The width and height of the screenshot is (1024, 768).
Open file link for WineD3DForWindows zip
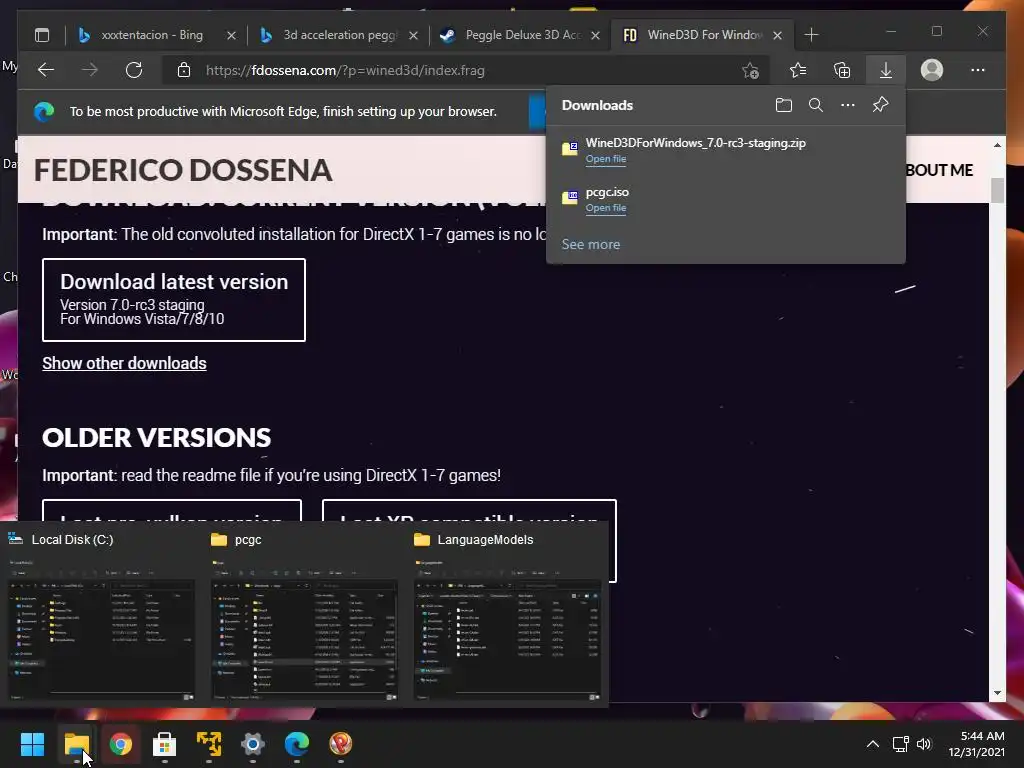click(605, 159)
